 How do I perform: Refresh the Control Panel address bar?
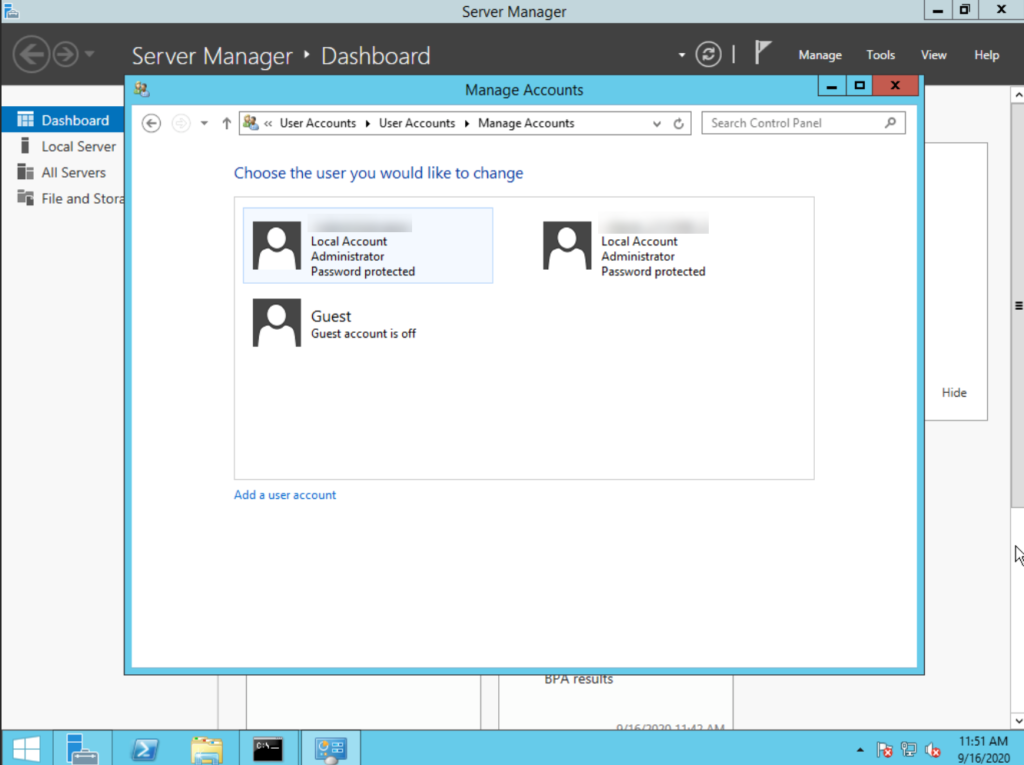[679, 123]
